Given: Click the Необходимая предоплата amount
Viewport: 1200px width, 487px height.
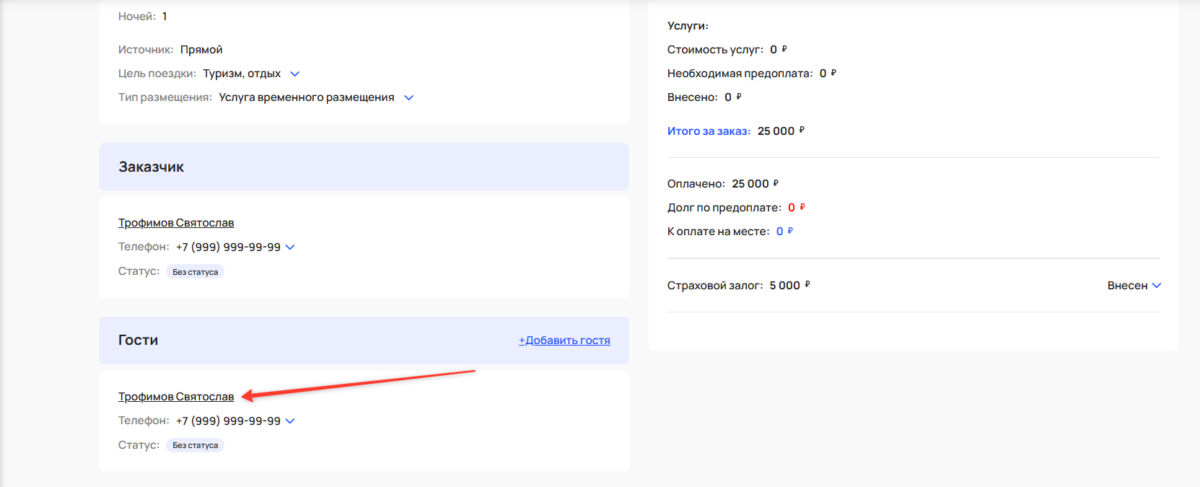Looking at the screenshot, I should (827, 73).
